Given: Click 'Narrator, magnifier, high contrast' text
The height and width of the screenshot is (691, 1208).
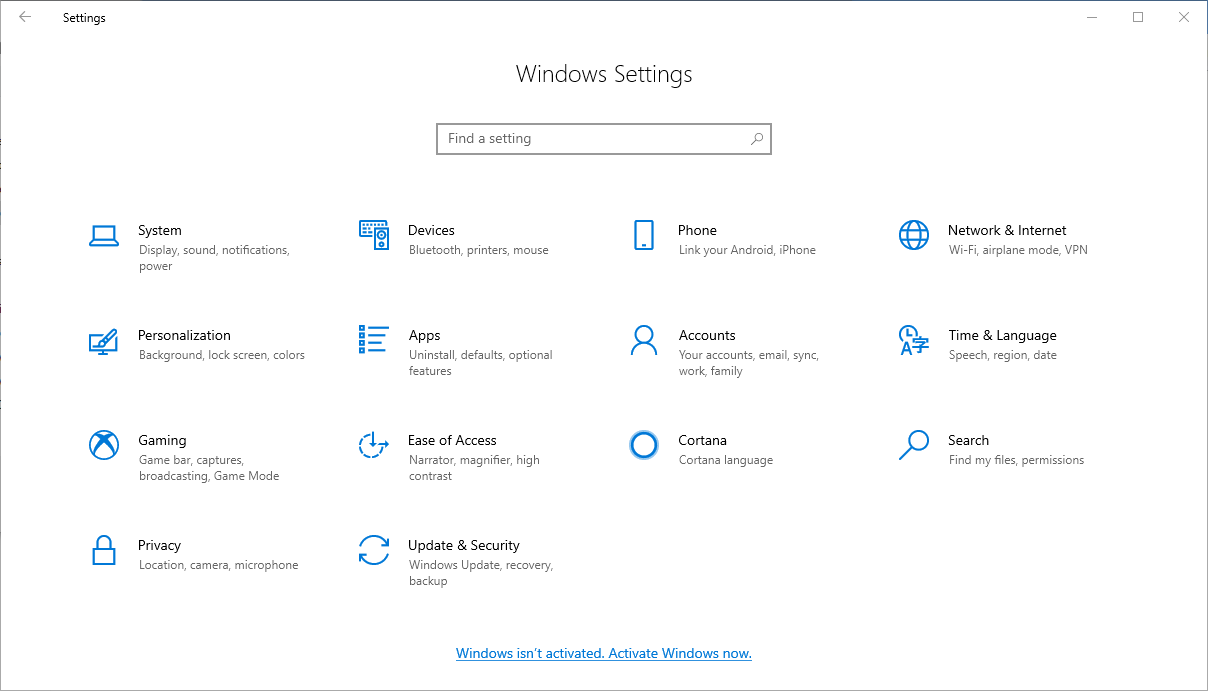Looking at the screenshot, I should pos(474,468).
